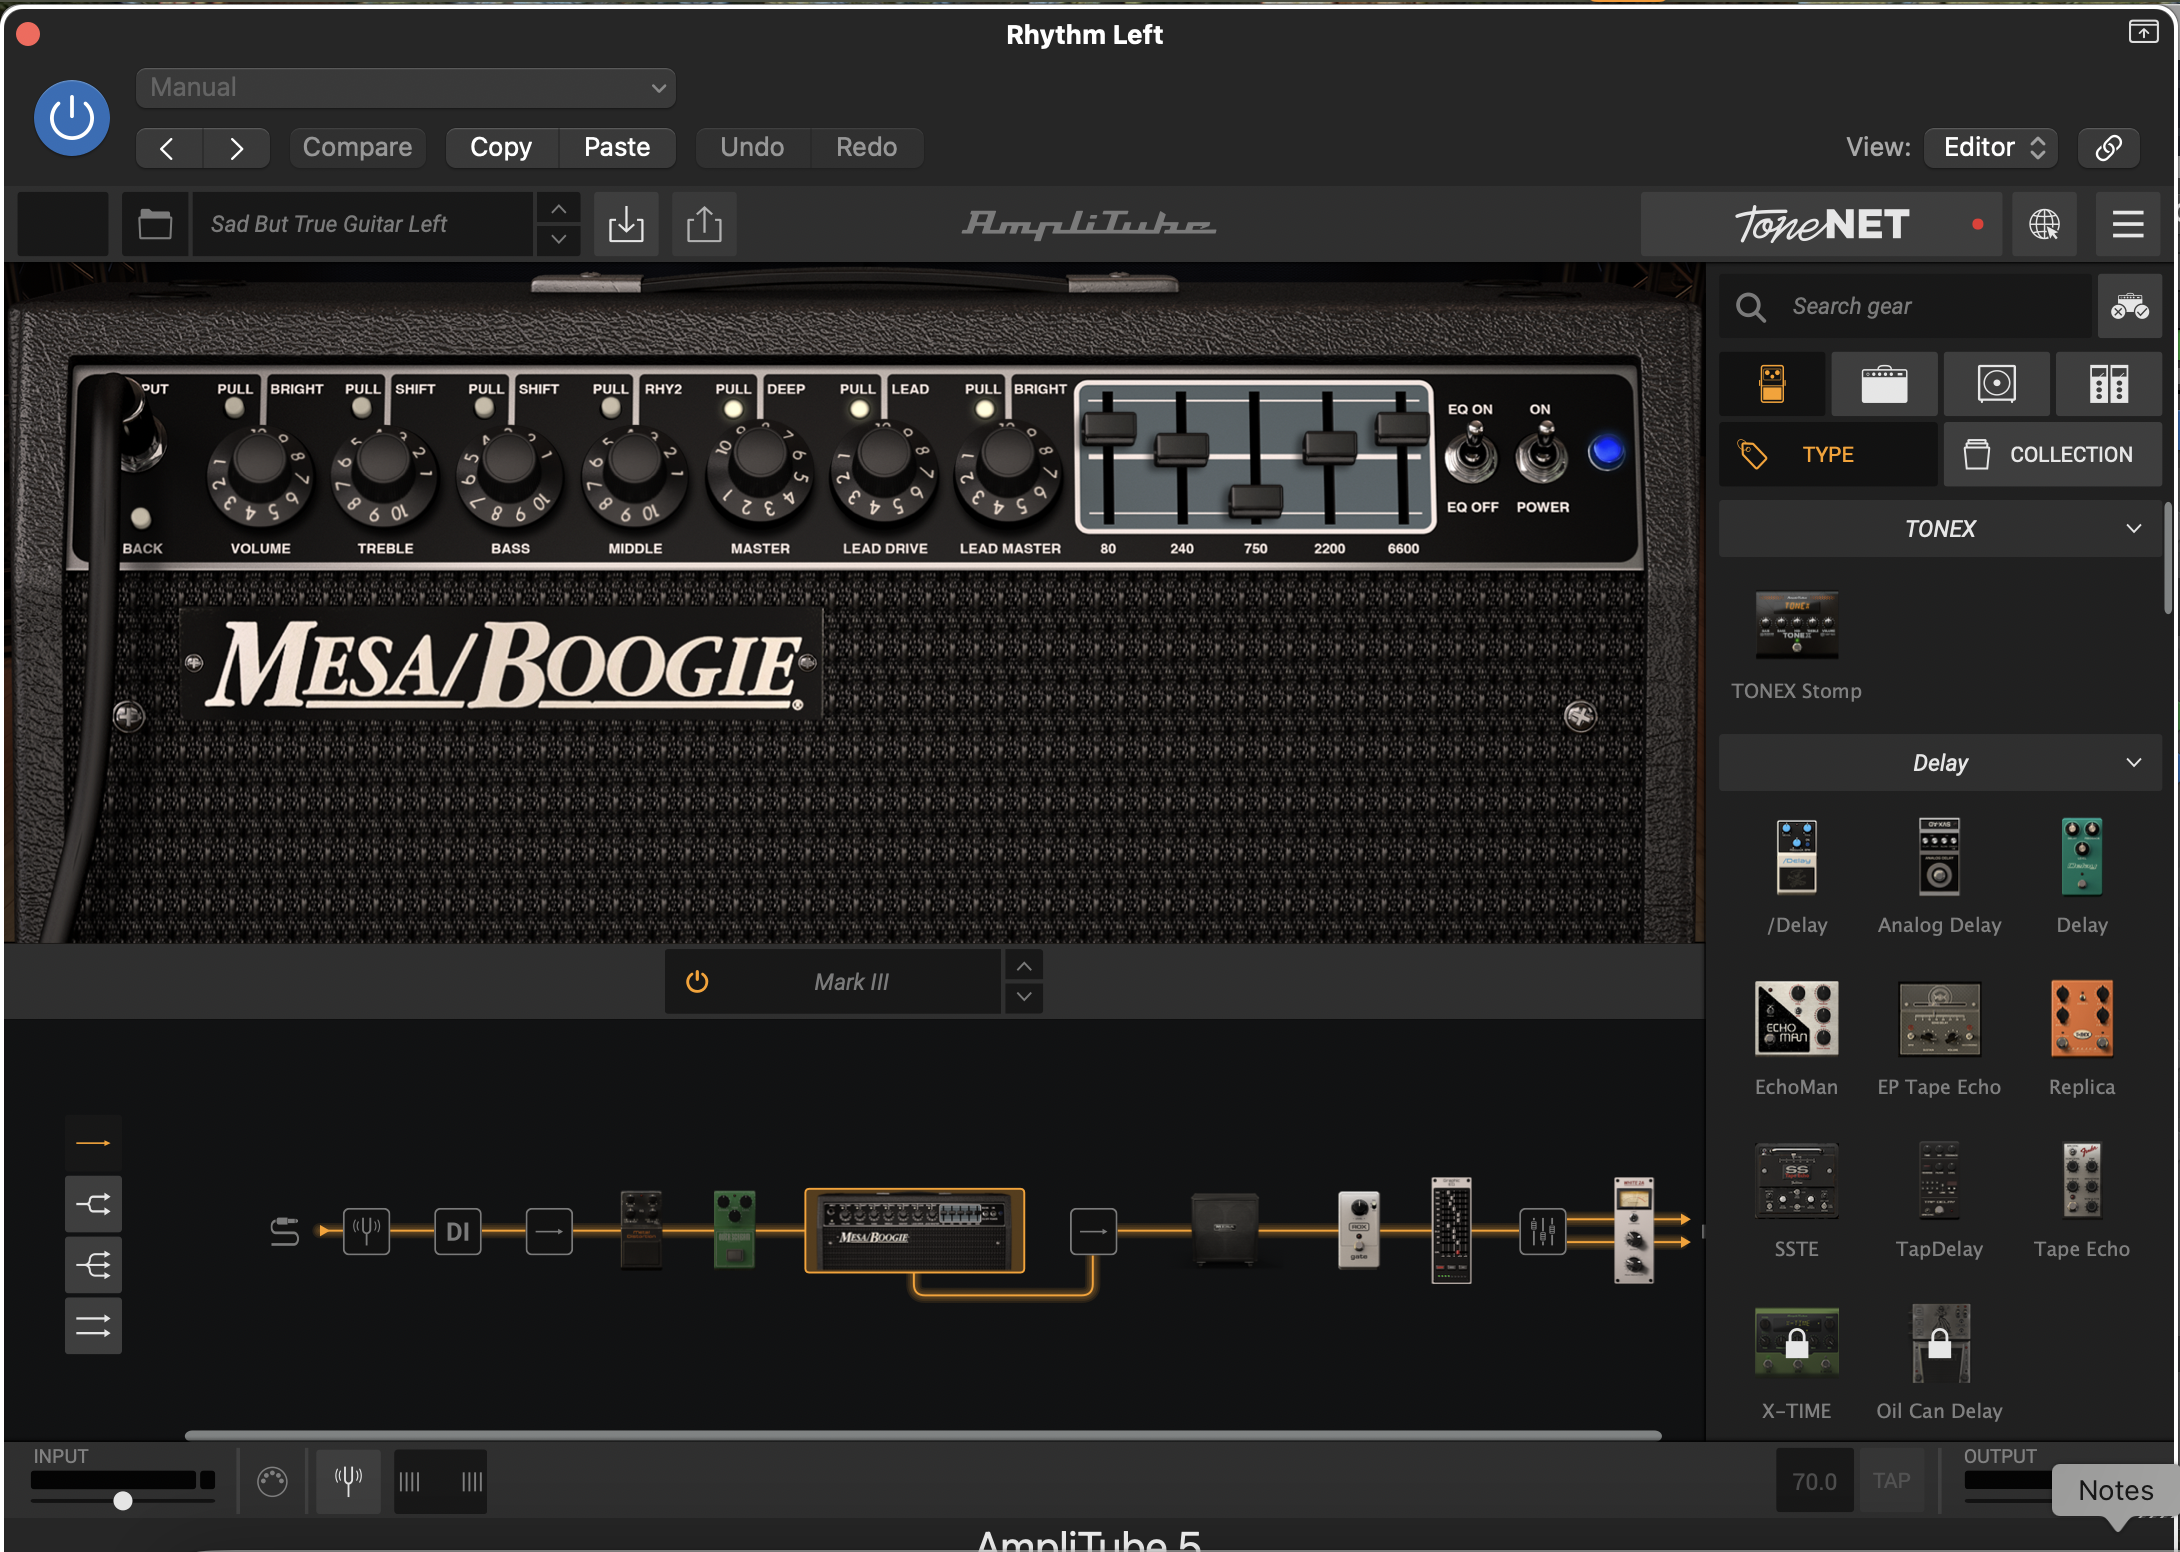This screenshot has width=2180, height=1552.
Task: Select the three-way split routing icon
Action: click(93, 1265)
